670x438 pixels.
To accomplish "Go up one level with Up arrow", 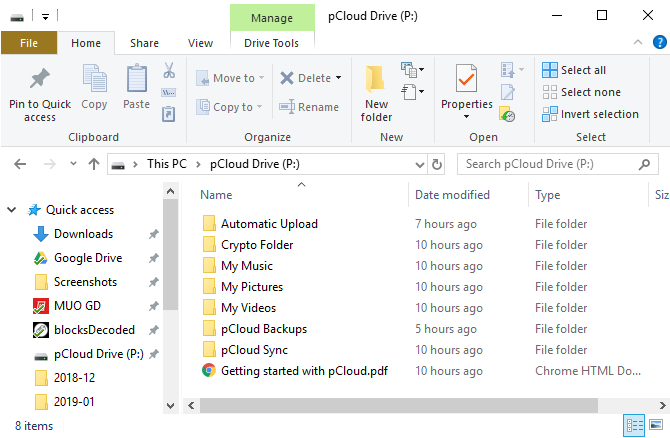I will point(94,164).
